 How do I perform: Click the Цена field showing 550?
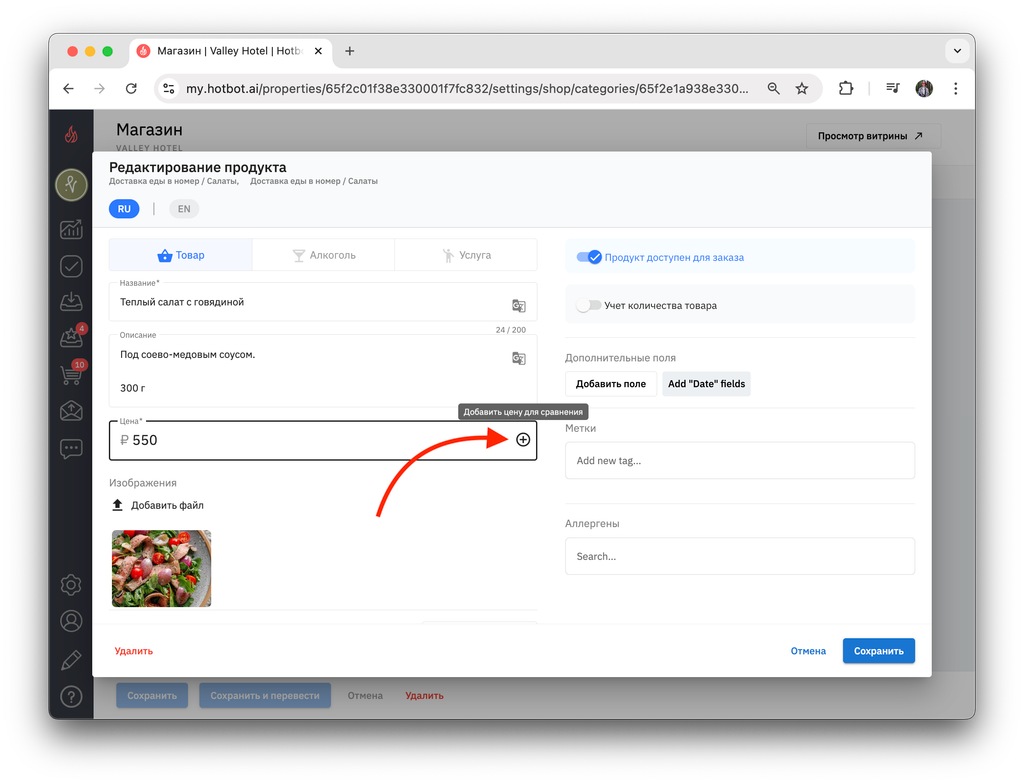(323, 440)
